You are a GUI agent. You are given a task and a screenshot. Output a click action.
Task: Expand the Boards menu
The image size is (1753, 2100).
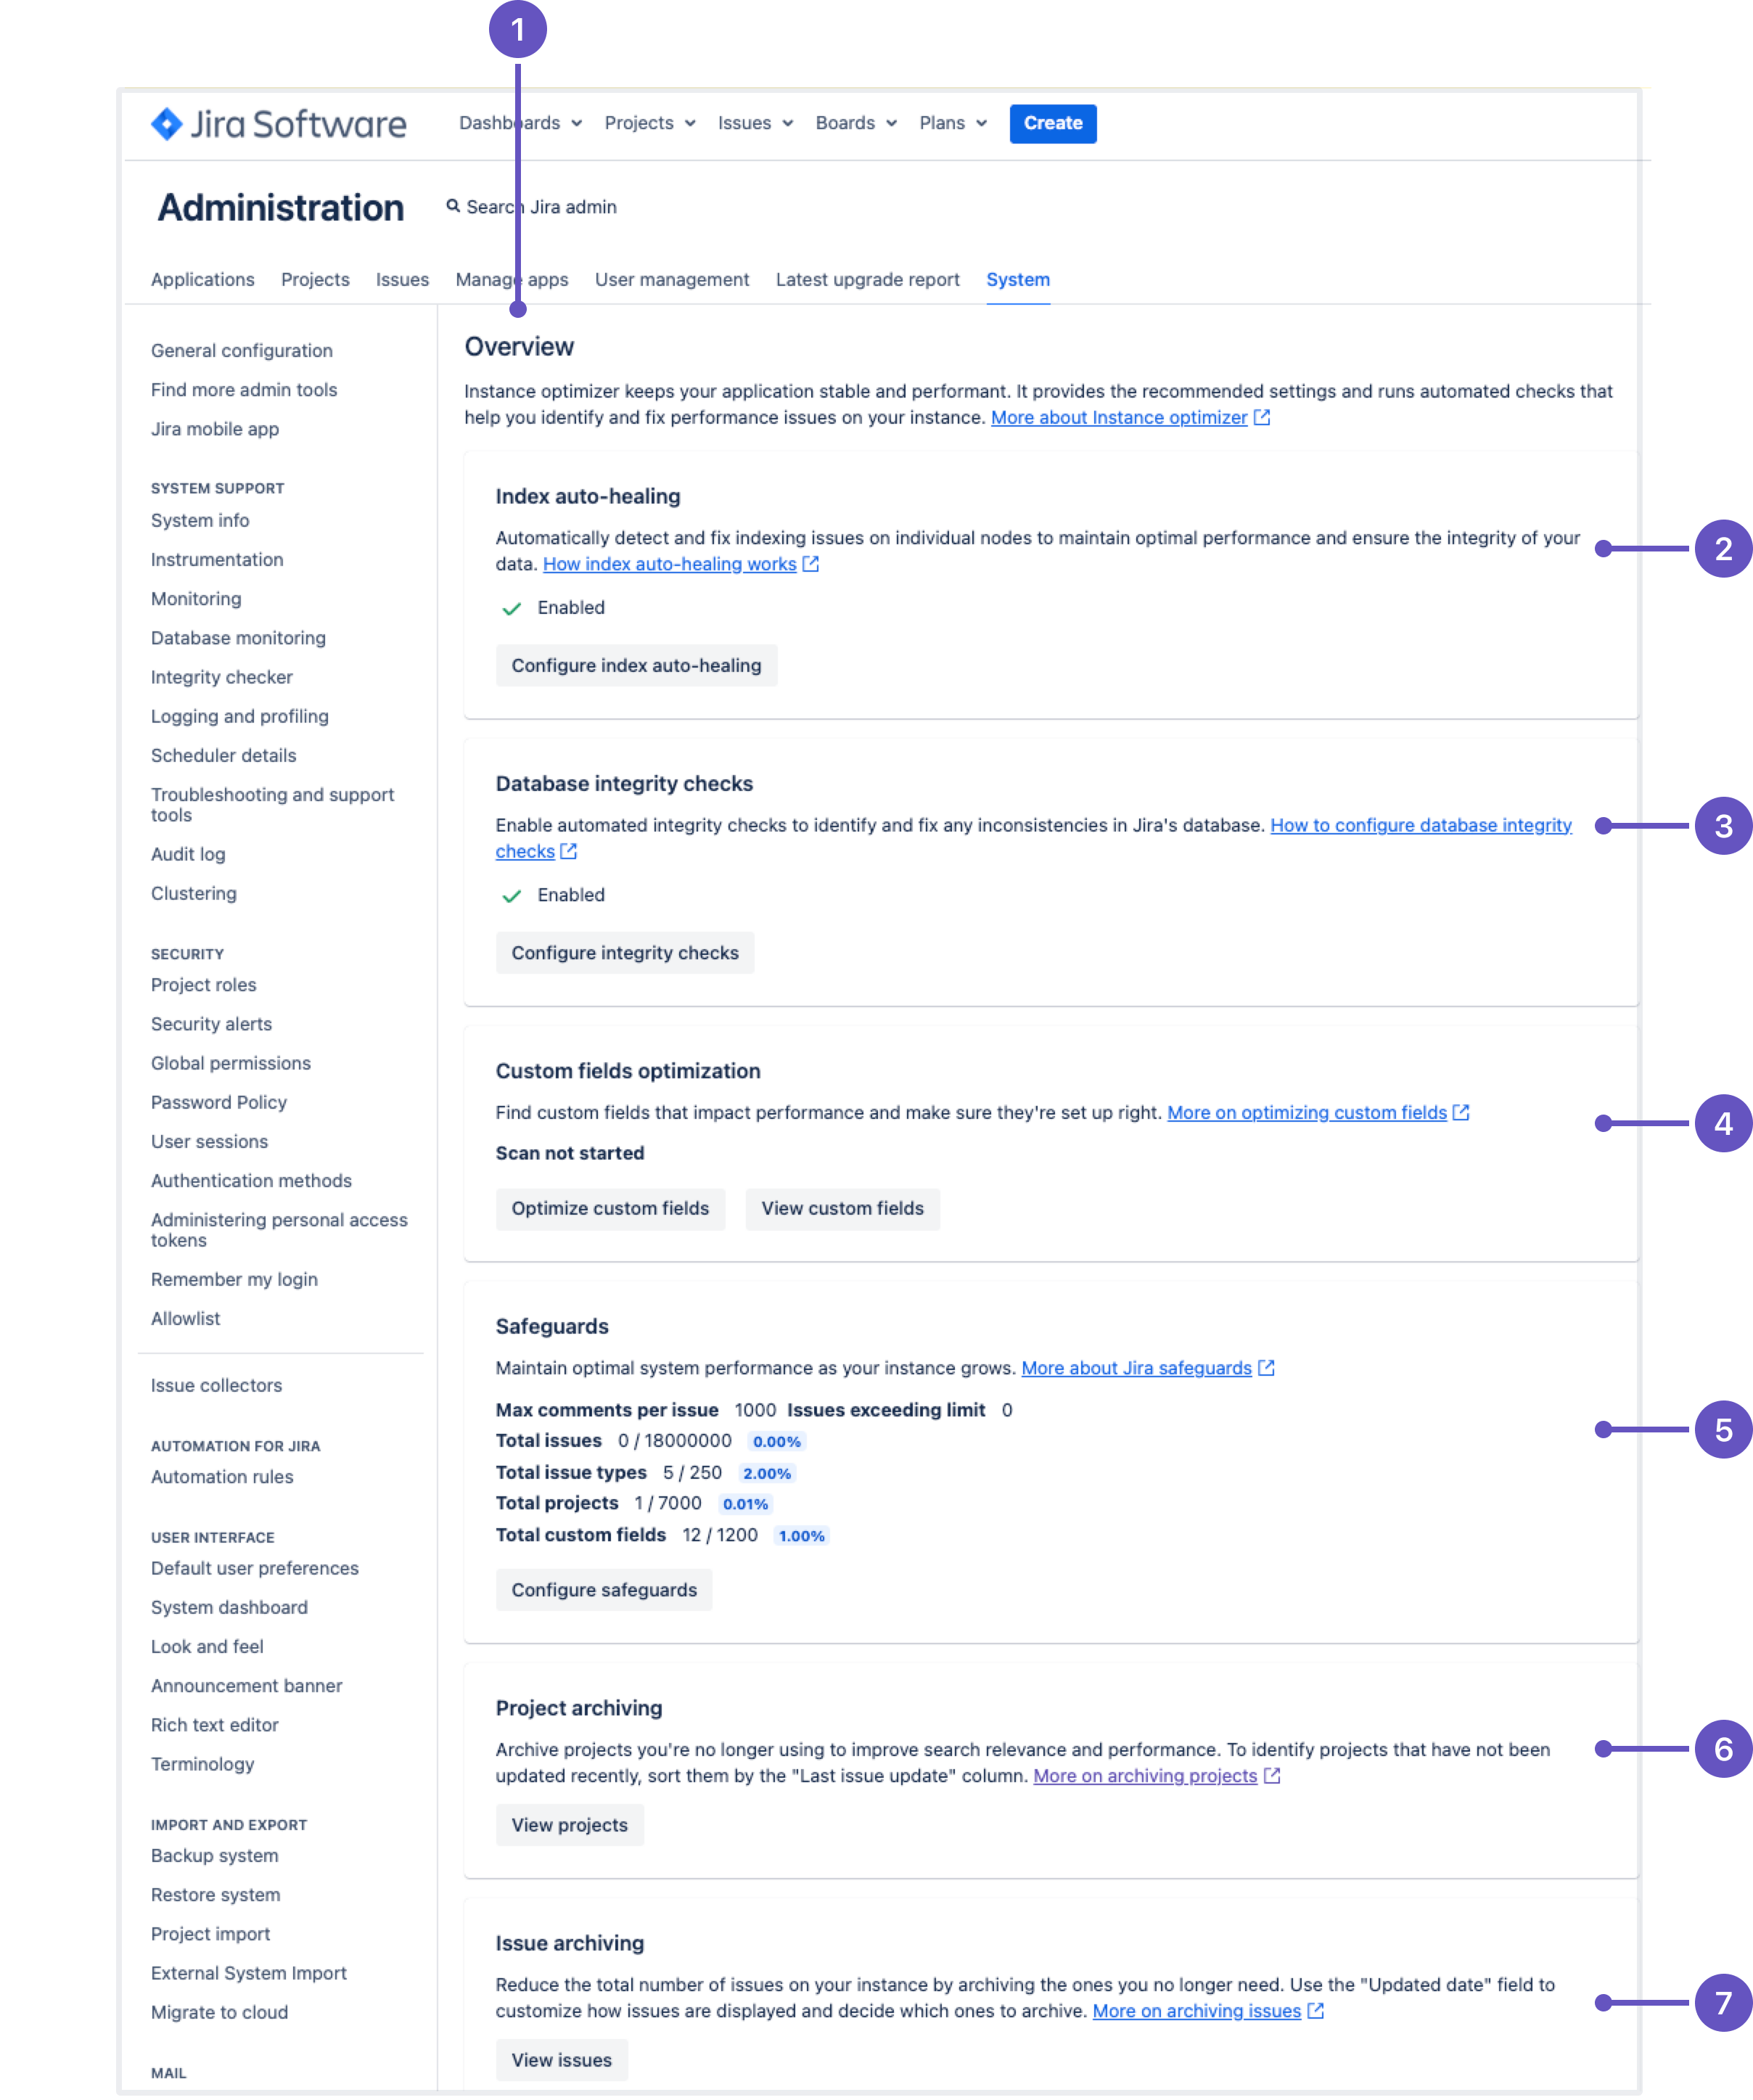[x=853, y=123]
